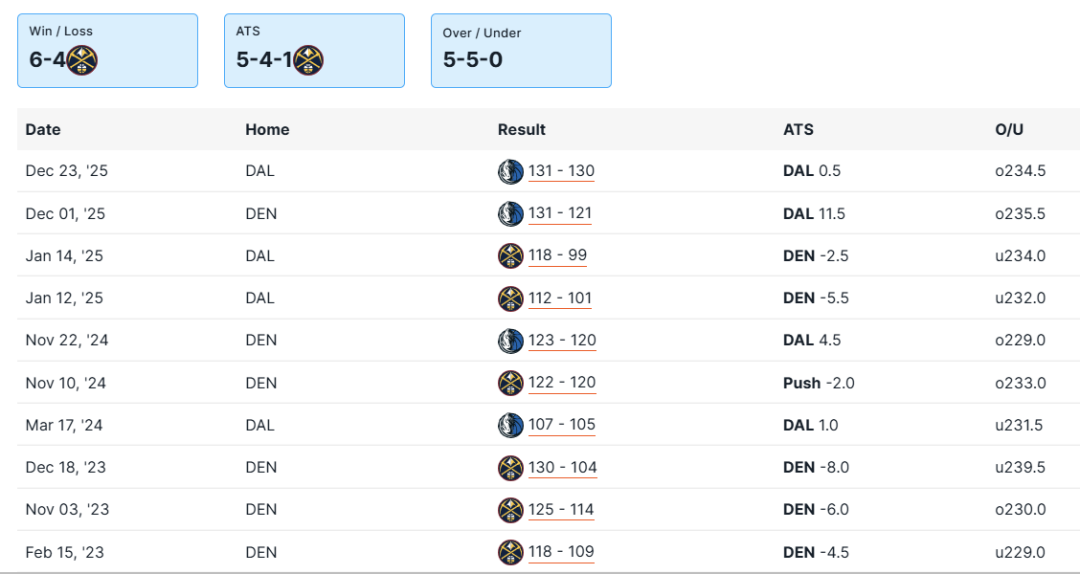The width and height of the screenshot is (1080, 574).
Task: Click Mavericks logo for Dec 01, '25 game
Action: click(510, 214)
